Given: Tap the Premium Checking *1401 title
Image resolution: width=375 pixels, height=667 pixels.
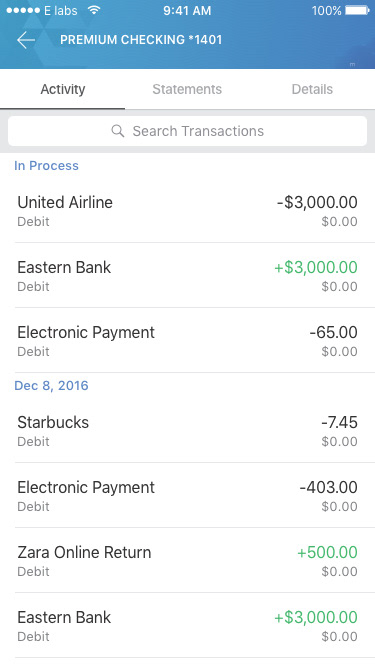Looking at the screenshot, I should click(x=141, y=40).
